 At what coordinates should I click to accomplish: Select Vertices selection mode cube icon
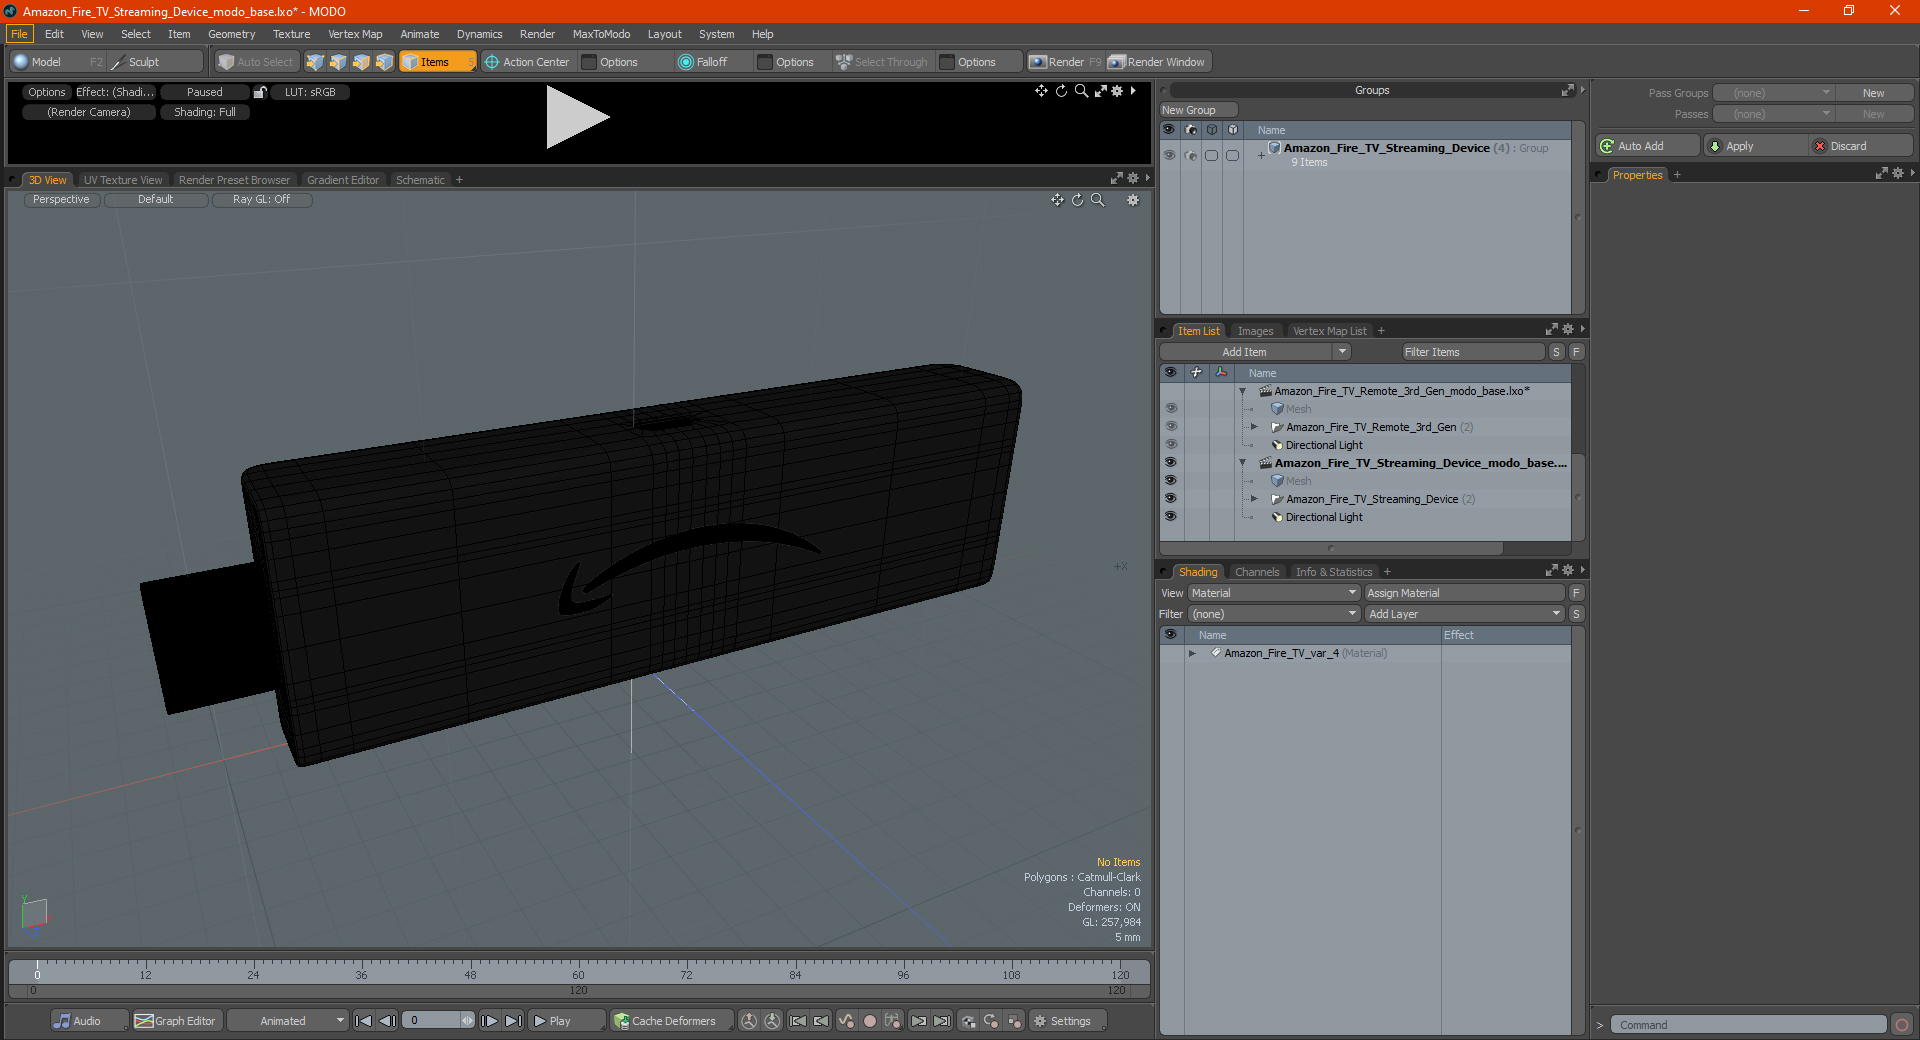pyautogui.click(x=315, y=62)
